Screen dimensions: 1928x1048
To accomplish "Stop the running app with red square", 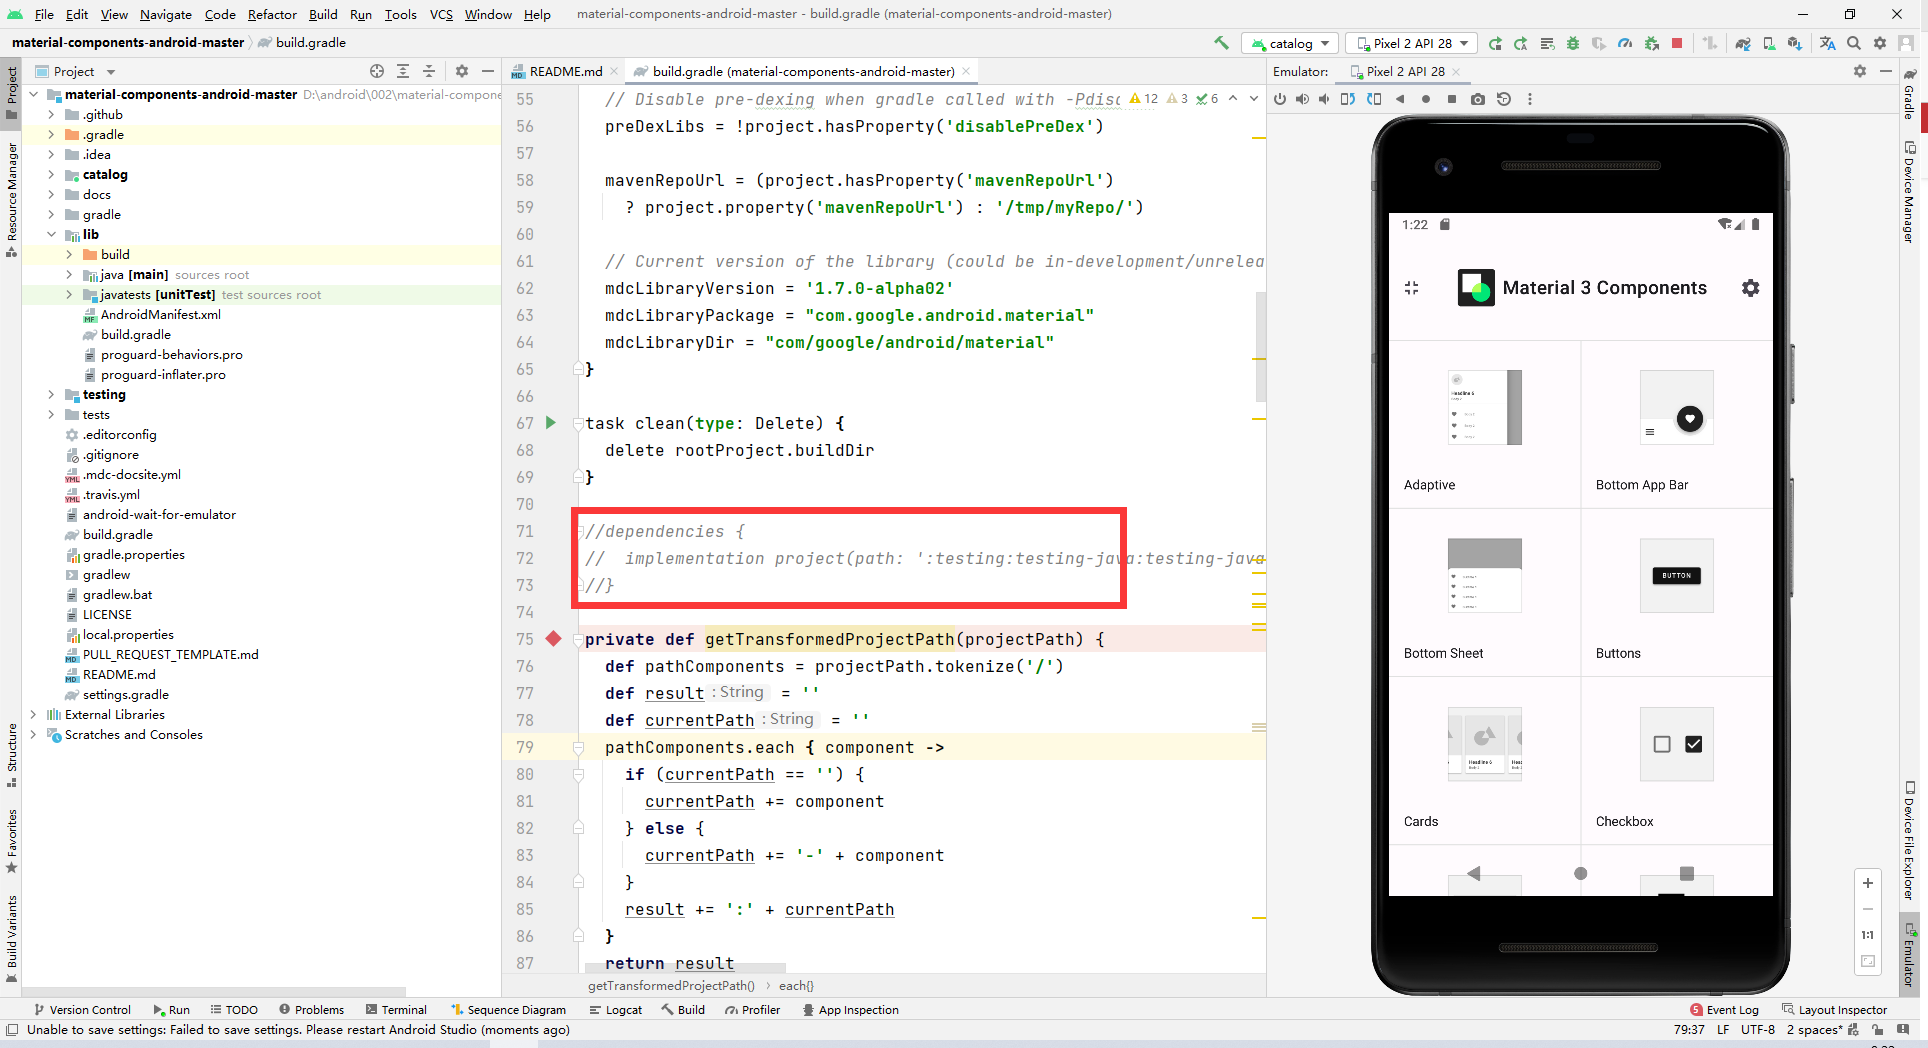I will pos(1677,43).
